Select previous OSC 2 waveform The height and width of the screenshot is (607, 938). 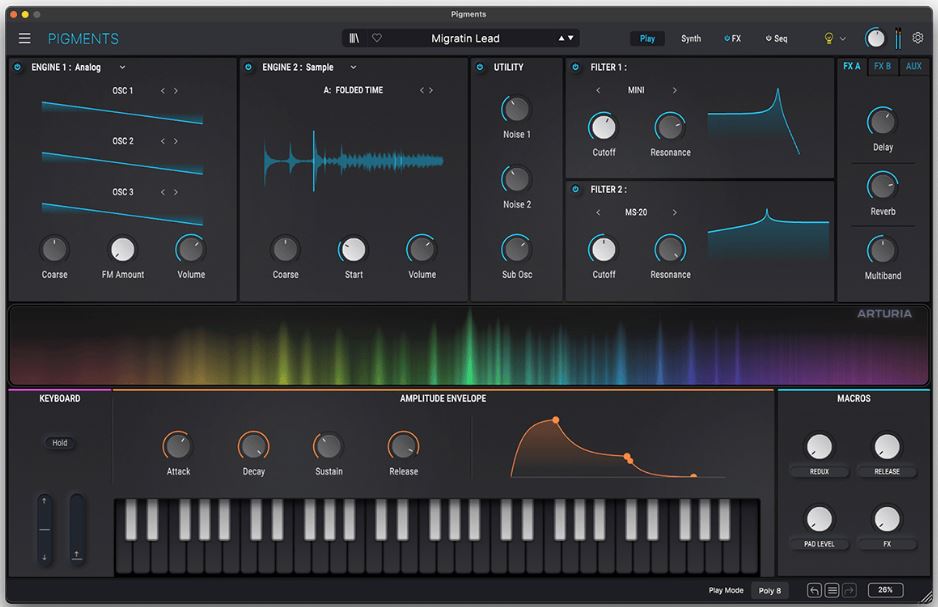(x=163, y=141)
